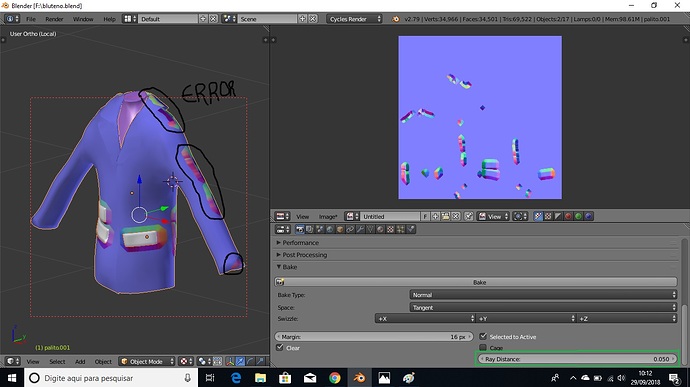This screenshot has width=690, height=387.
Task: Open the Space dropdown set to Tangent
Action: coord(543,307)
